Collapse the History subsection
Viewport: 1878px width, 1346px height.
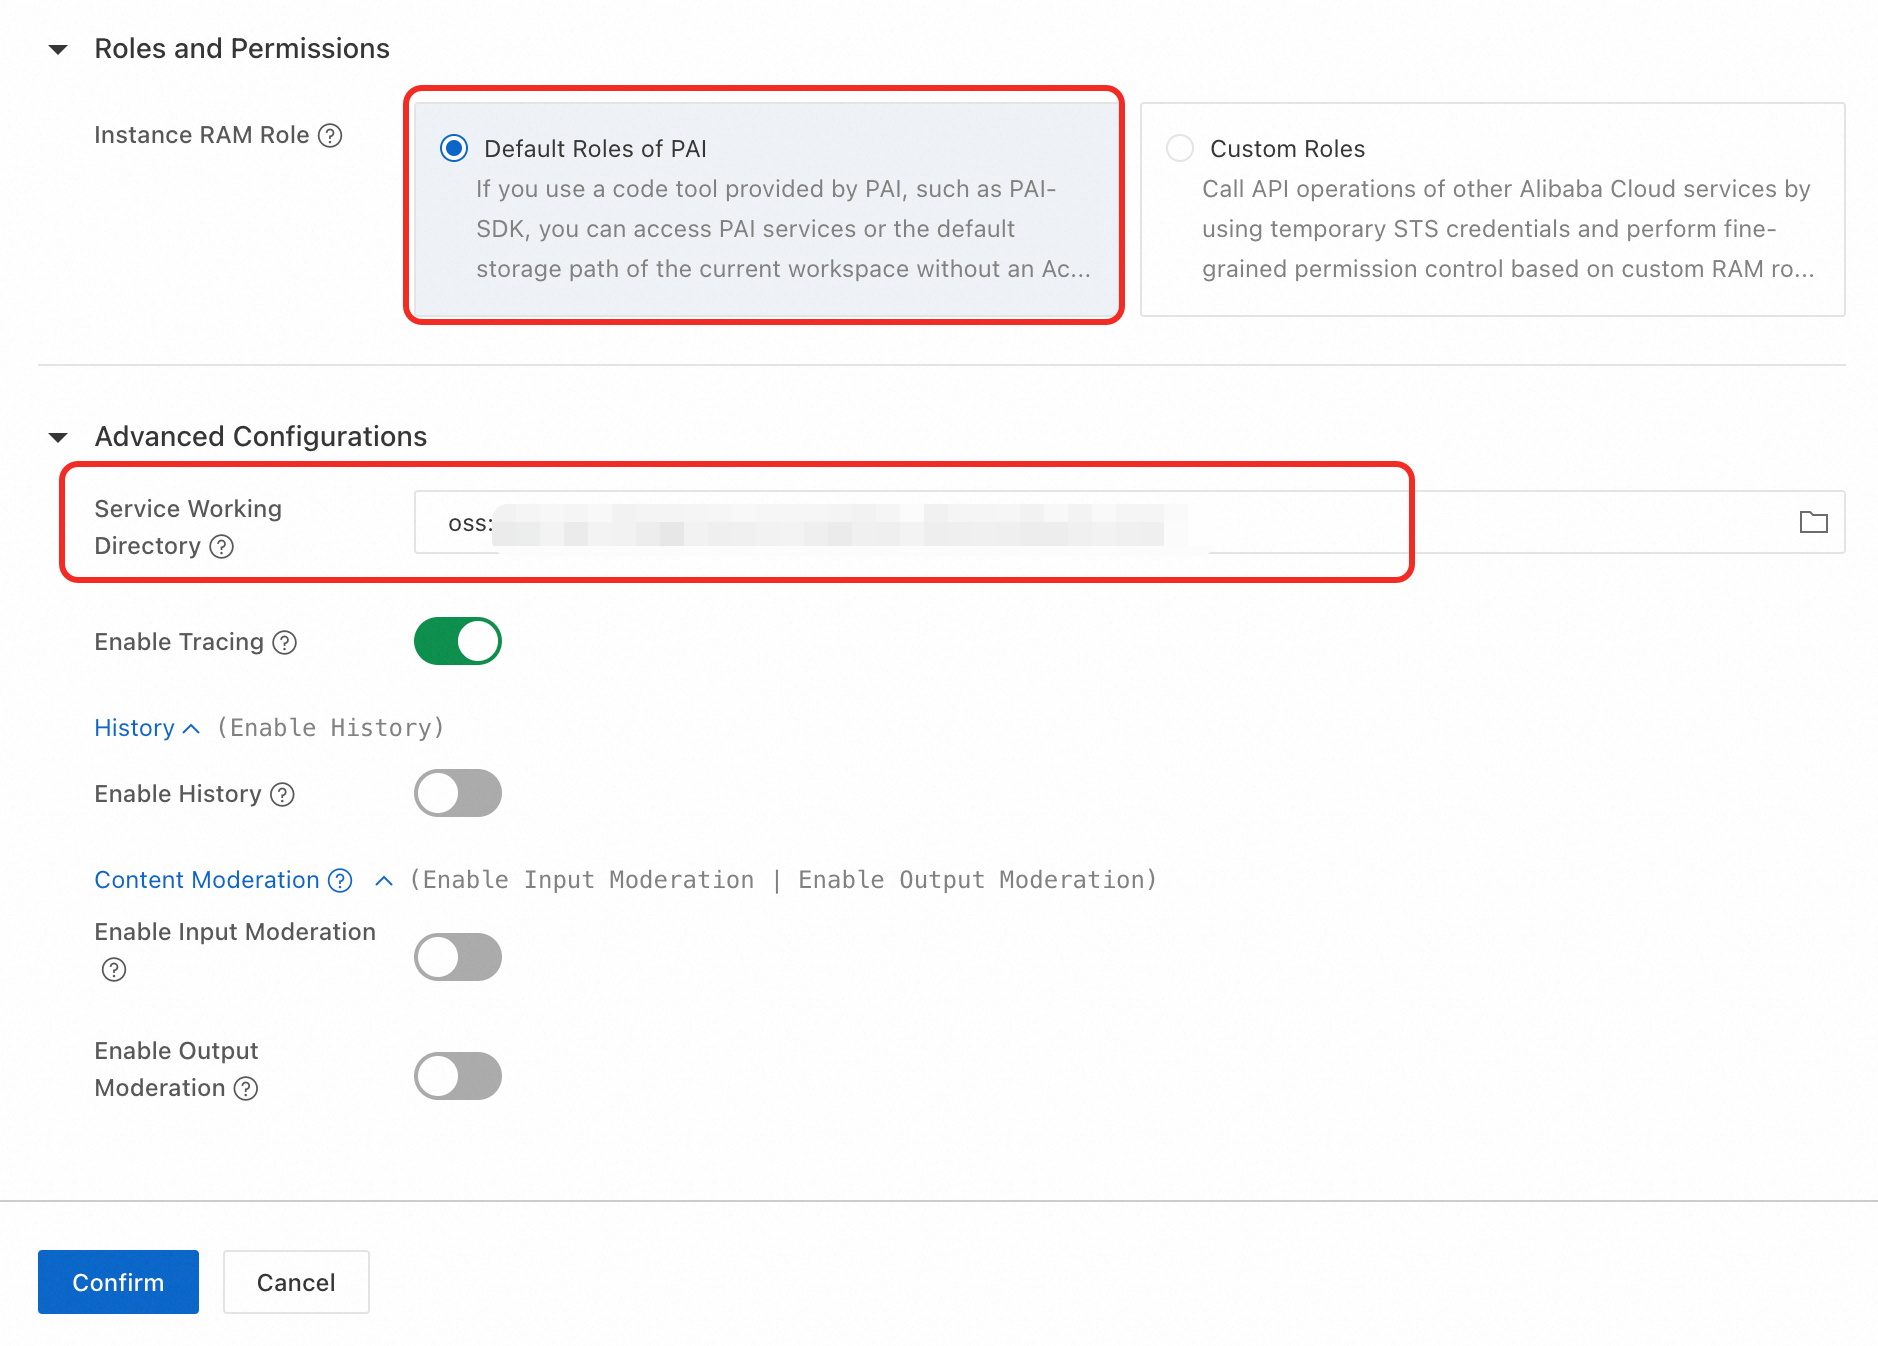coord(191,729)
